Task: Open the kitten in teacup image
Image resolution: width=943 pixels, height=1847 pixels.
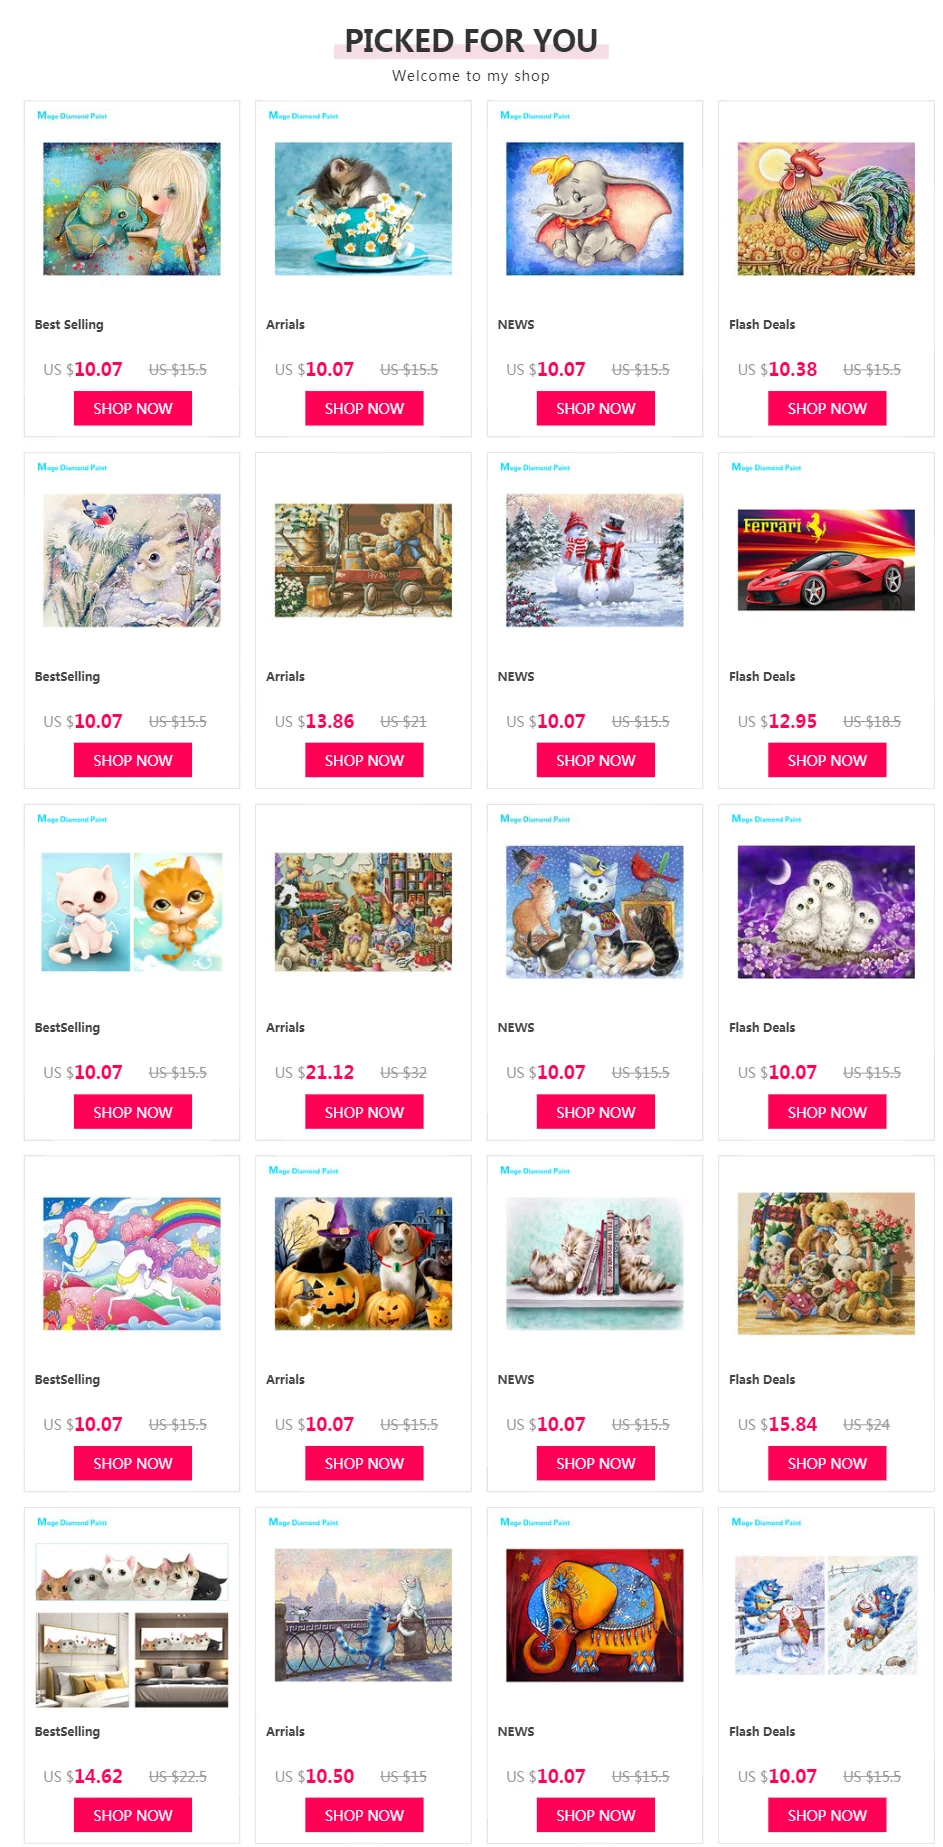Action: [363, 209]
